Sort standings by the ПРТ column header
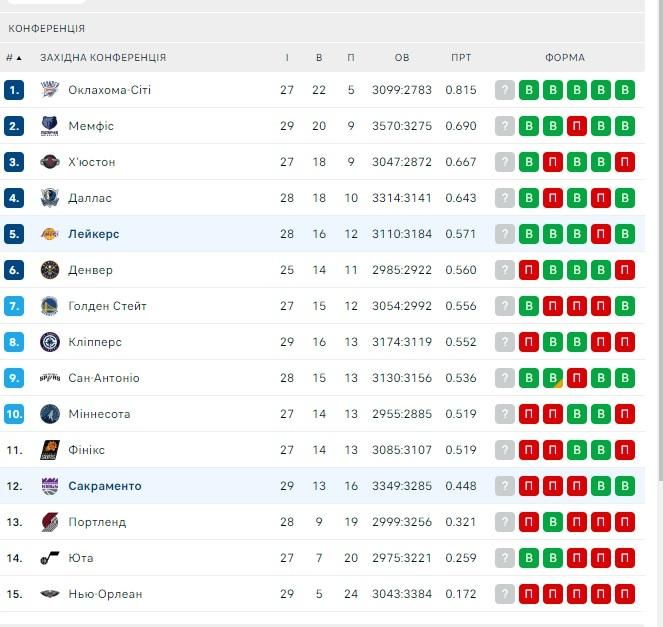 point(461,57)
